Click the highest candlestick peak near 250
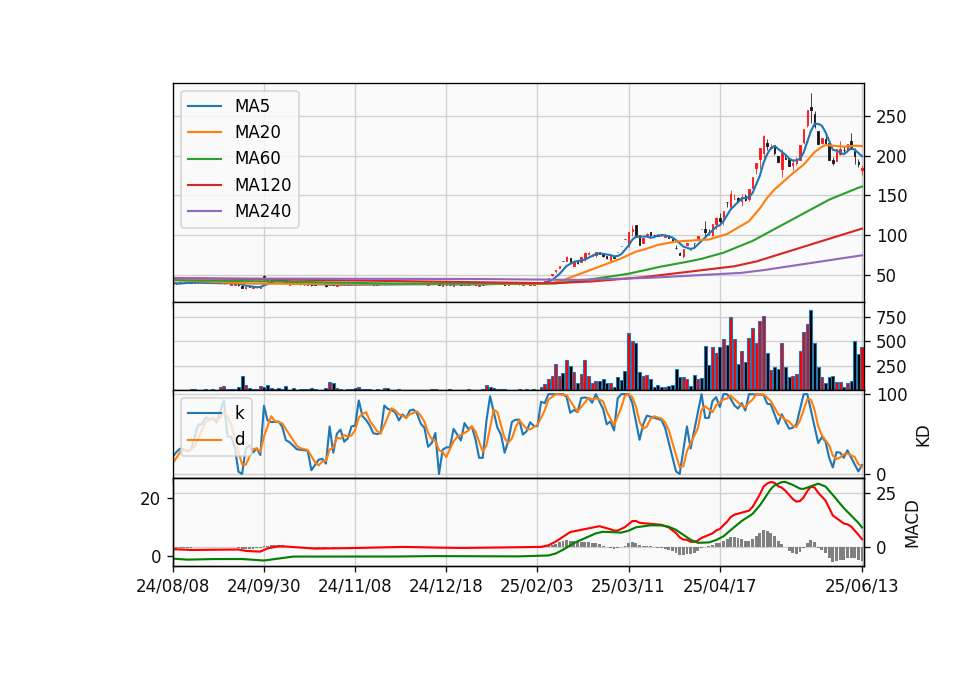Screen dimensions: 960x690 811,109
